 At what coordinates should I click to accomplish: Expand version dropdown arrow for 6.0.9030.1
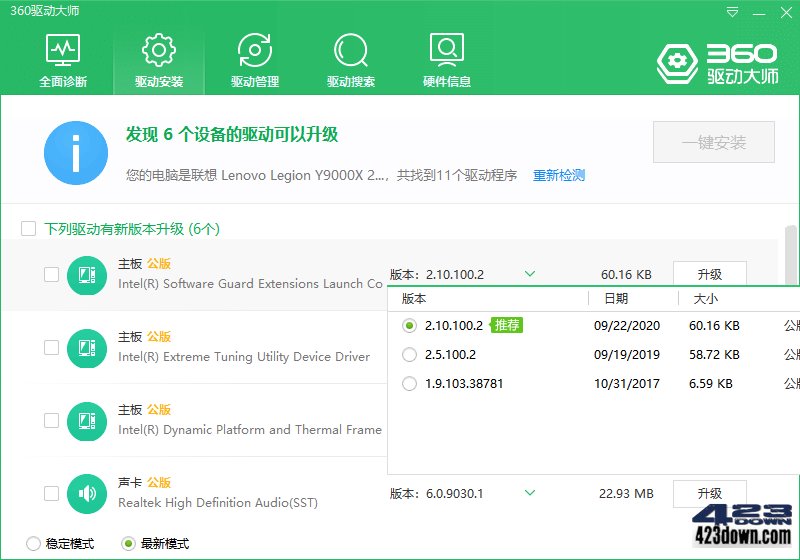530,493
